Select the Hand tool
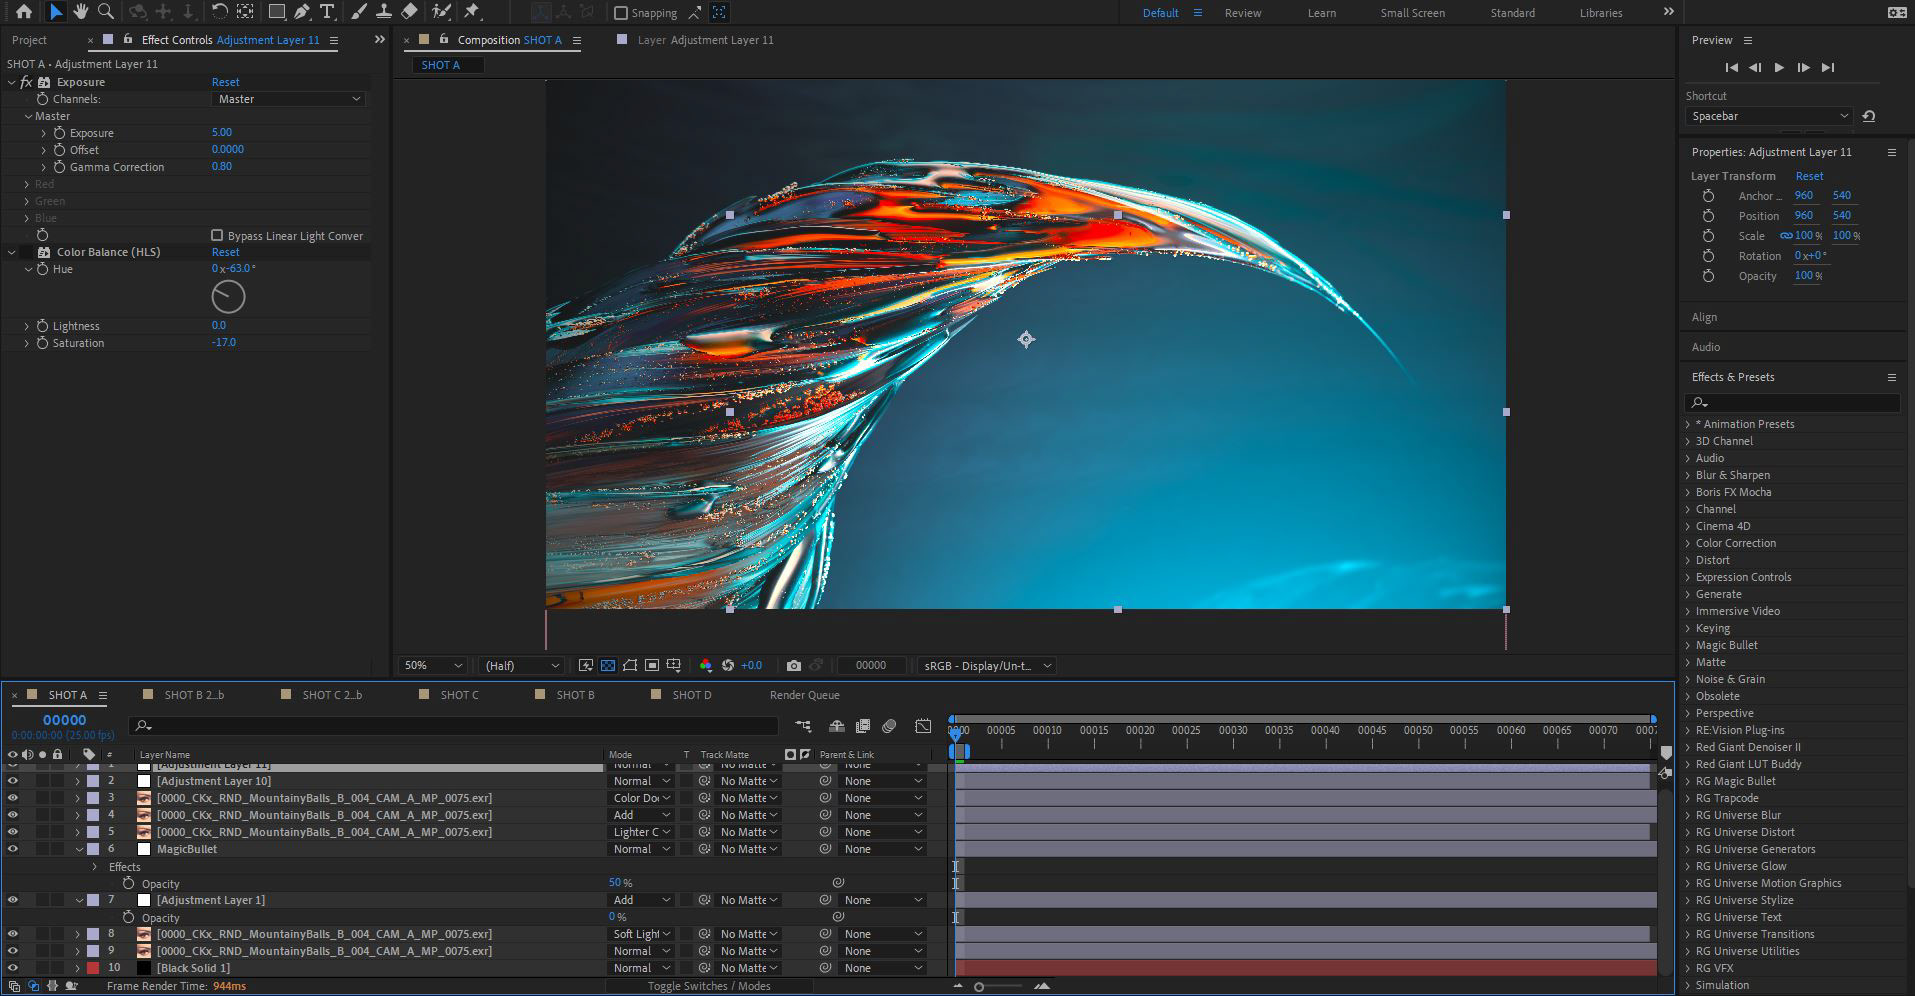 (x=80, y=12)
